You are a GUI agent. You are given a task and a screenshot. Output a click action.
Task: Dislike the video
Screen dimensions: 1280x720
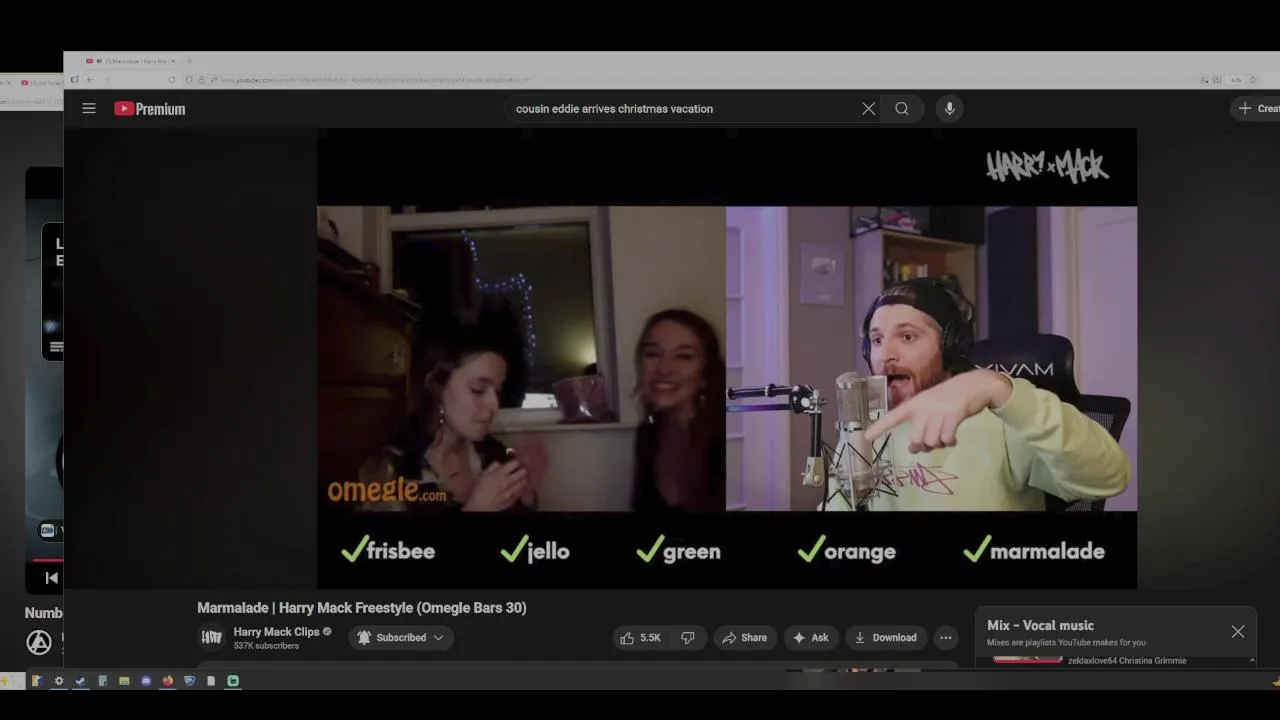(687, 637)
